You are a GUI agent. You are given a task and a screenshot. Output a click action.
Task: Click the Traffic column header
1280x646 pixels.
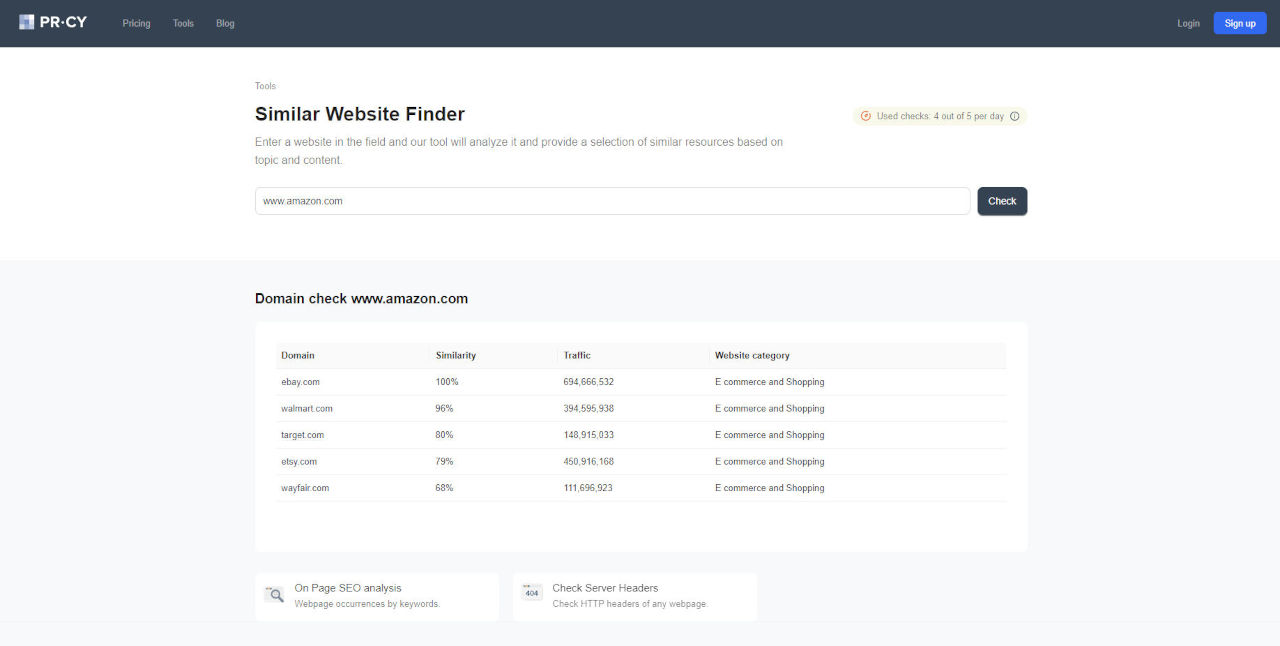point(577,355)
